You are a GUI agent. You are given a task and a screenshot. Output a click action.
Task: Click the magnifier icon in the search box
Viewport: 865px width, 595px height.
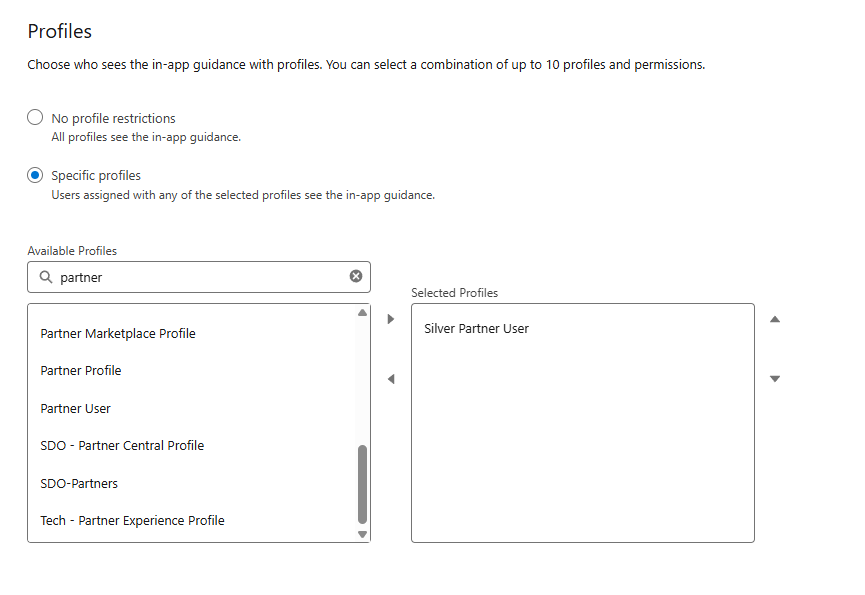tap(45, 277)
